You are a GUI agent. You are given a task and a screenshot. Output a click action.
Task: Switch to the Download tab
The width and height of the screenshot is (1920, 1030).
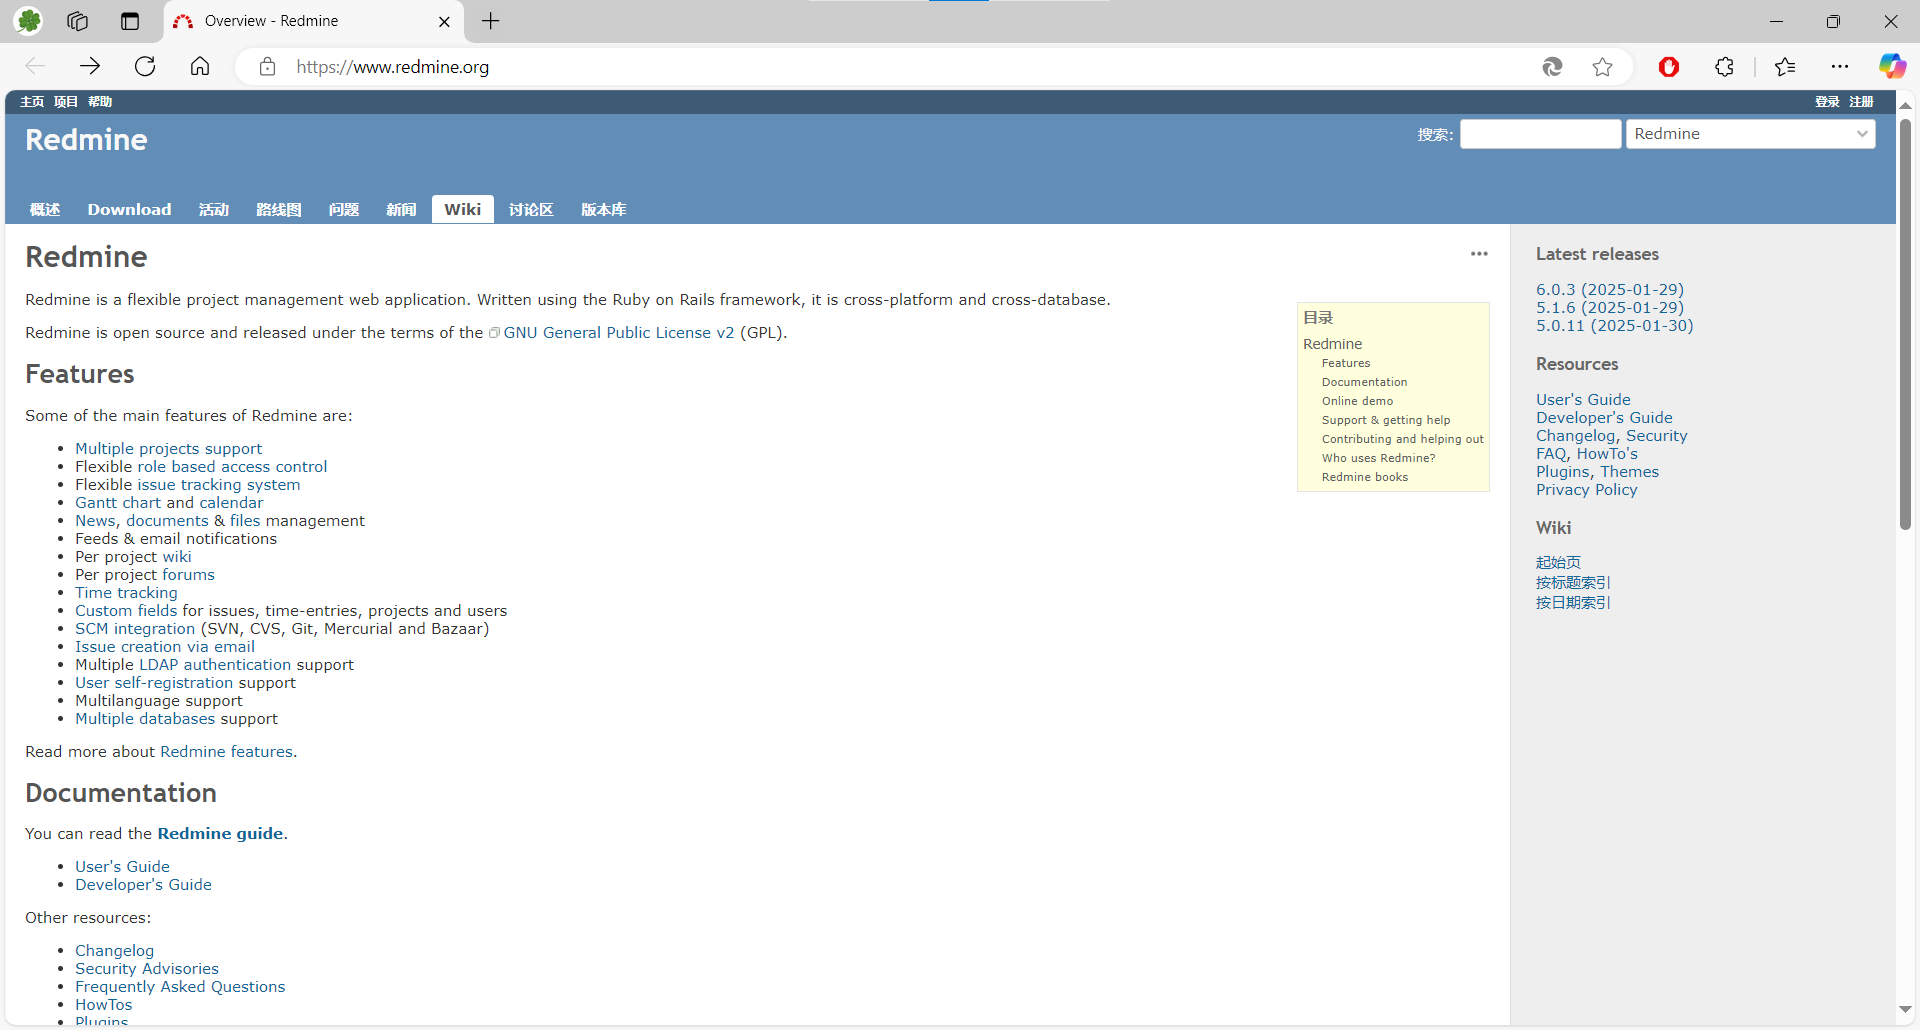129,209
